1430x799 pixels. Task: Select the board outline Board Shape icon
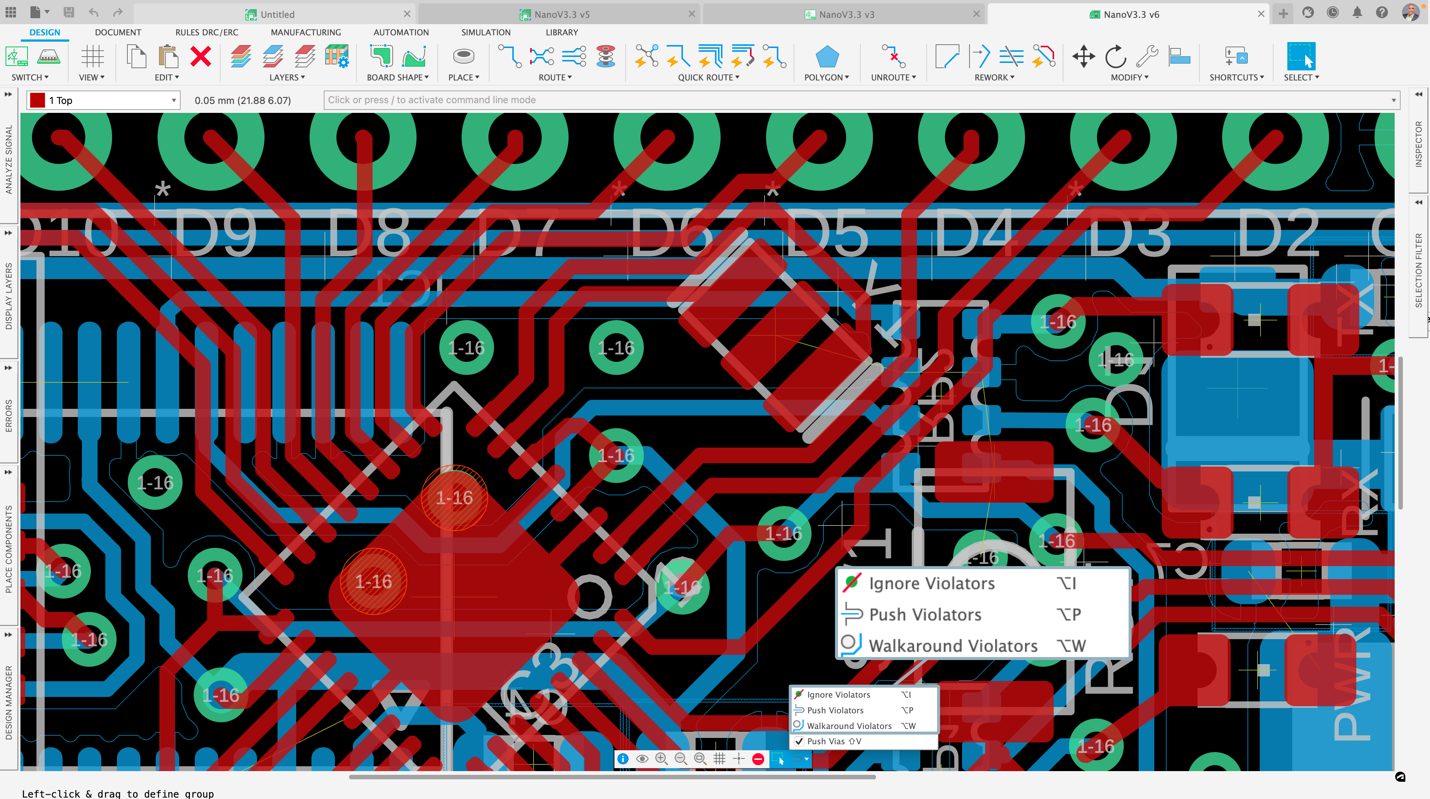pyautogui.click(x=381, y=57)
